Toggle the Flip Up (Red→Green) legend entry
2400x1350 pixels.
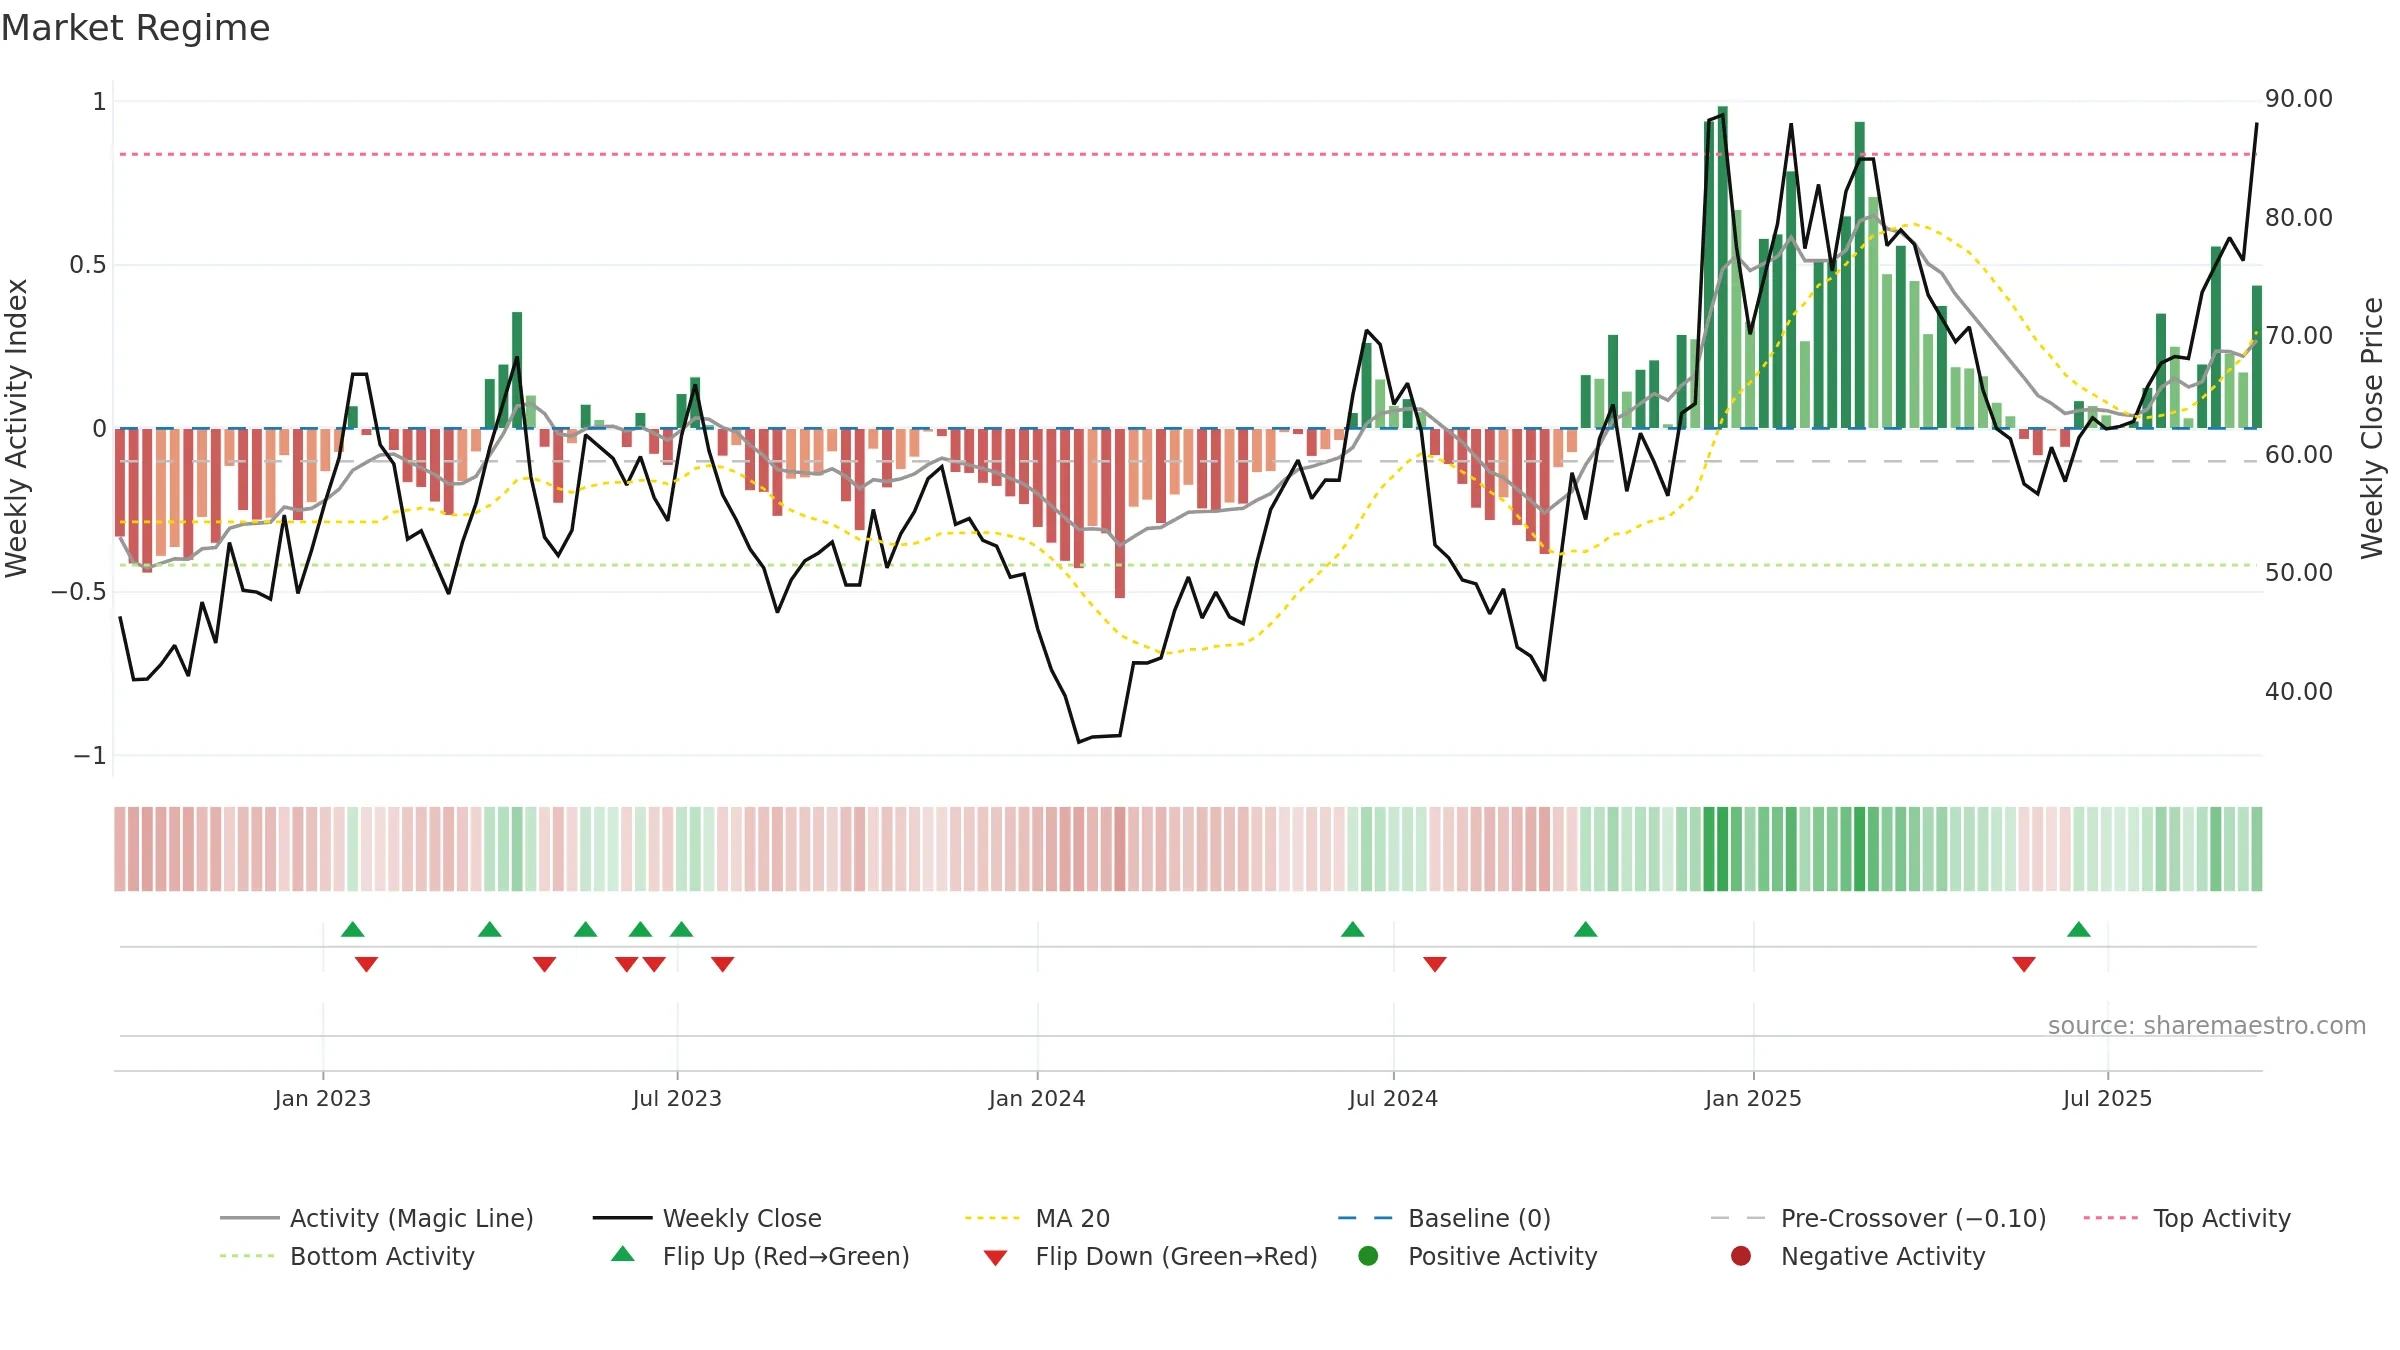pyautogui.click(x=760, y=1256)
